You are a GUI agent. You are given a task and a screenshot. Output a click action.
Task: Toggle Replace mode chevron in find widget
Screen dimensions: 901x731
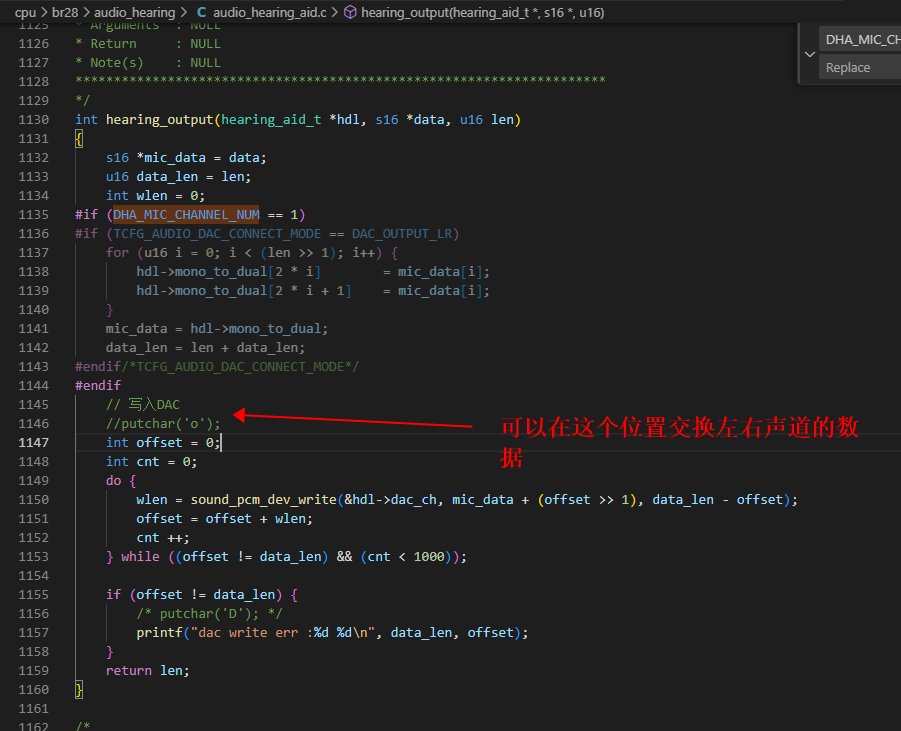(810, 54)
